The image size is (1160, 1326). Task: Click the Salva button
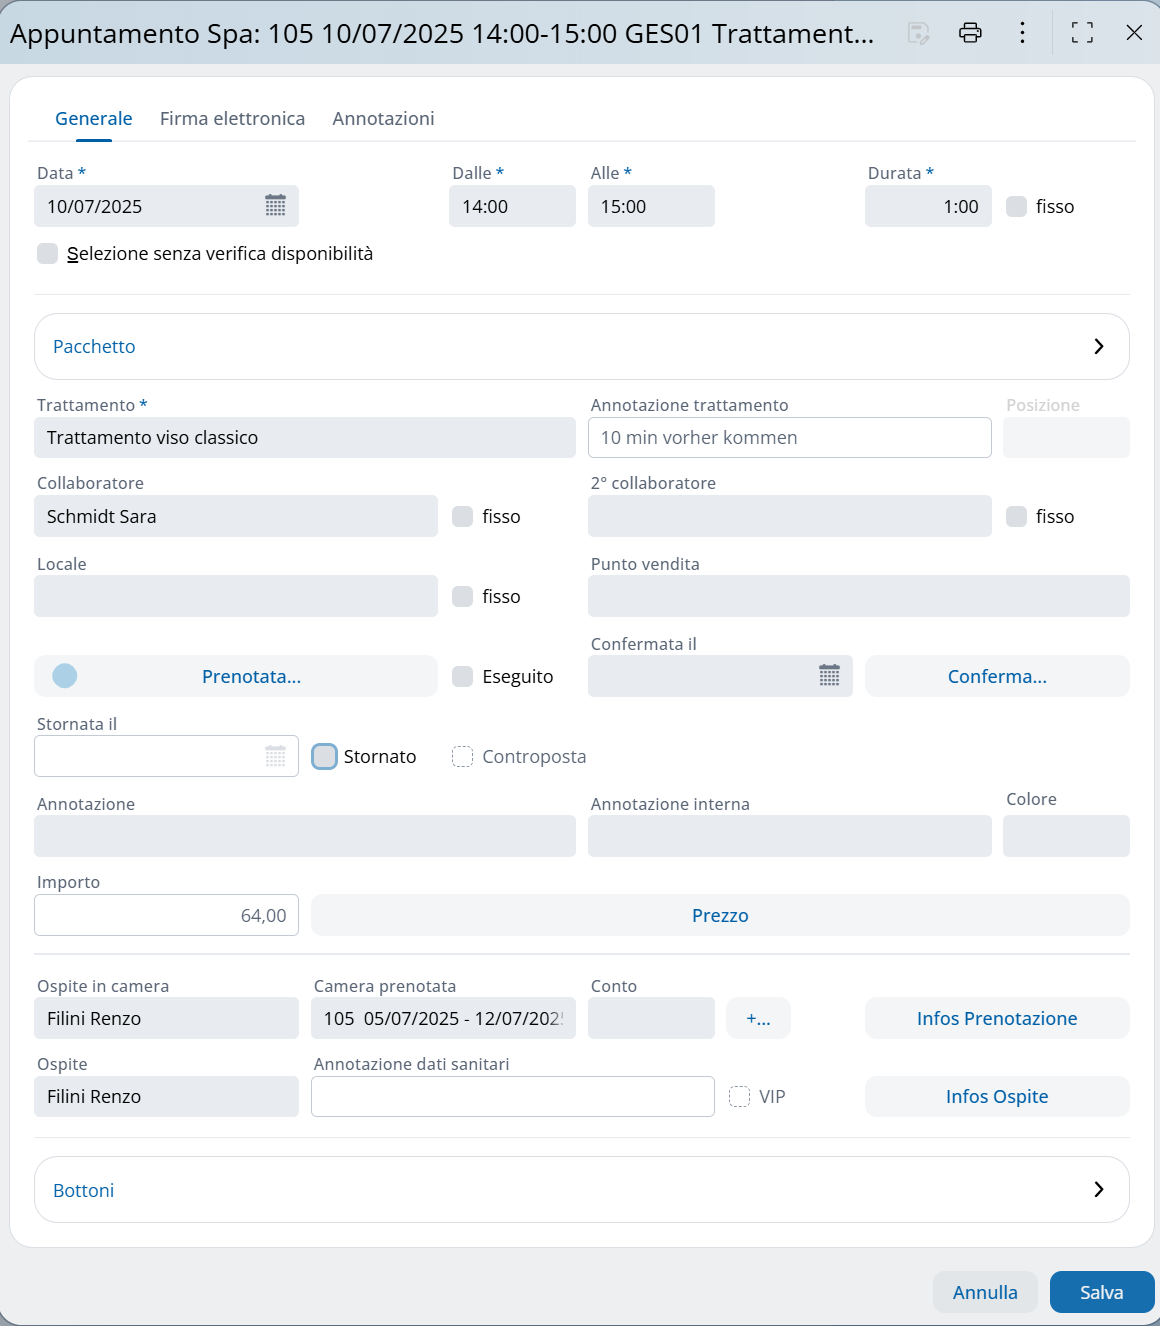[x=1101, y=1292]
